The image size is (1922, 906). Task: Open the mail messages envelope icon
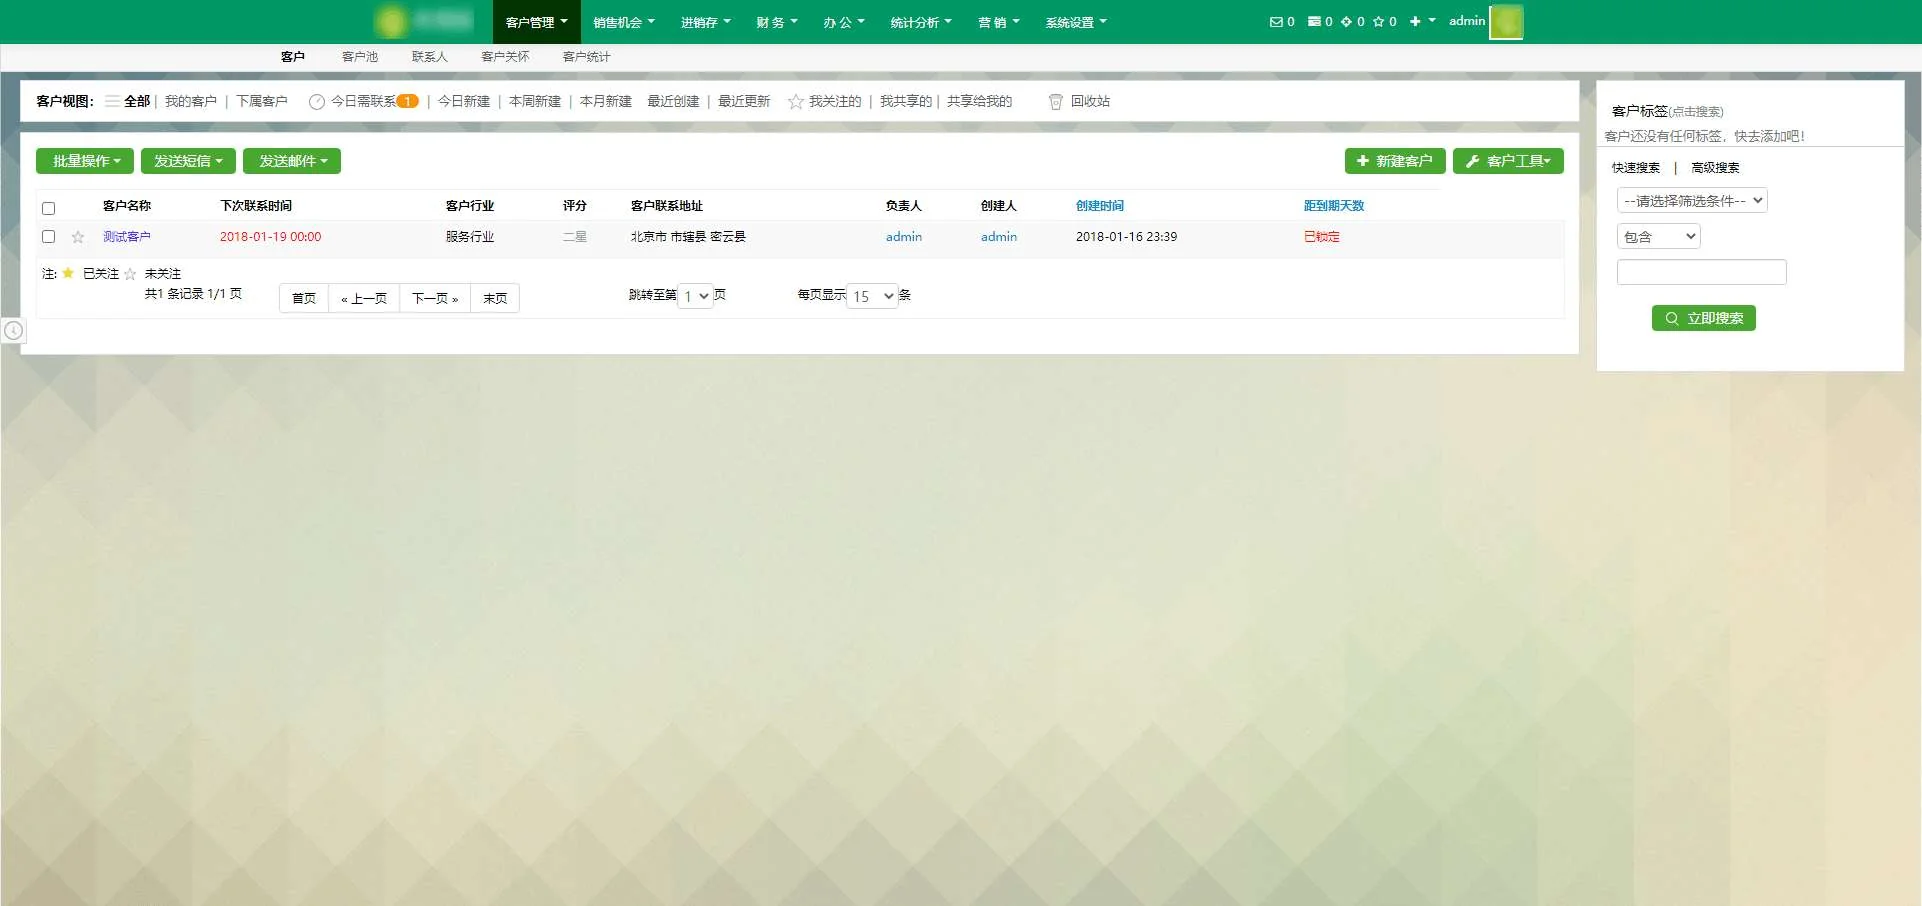(1275, 21)
